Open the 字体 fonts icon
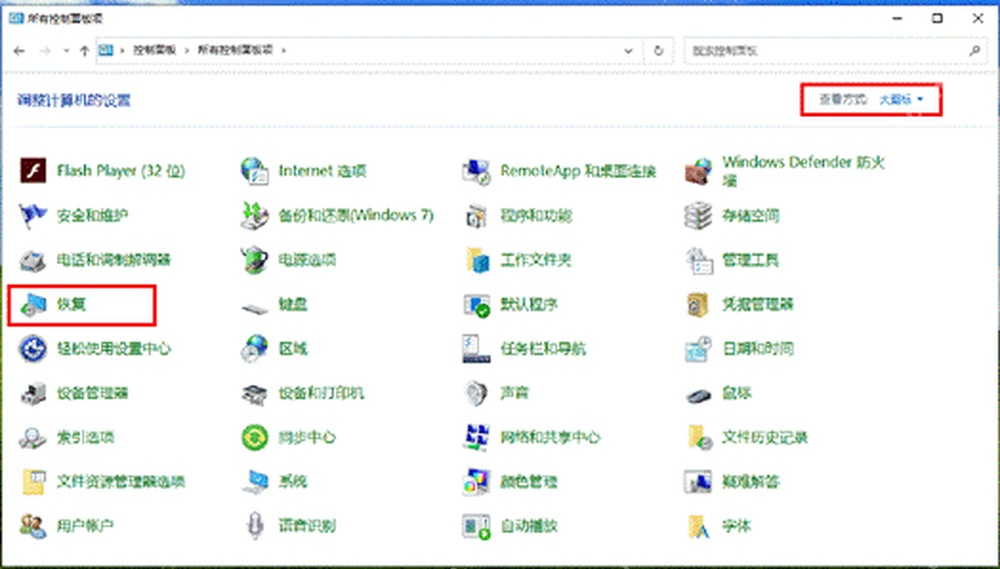The width and height of the screenshot is (1000, 569). pos(698,526)
